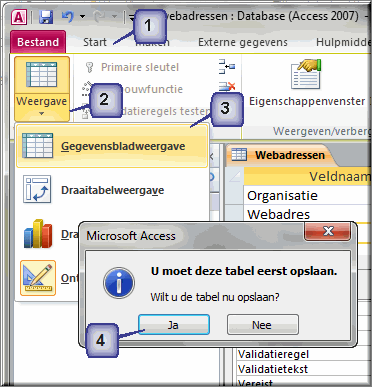Open the Eigenschappenvenster property sheet icon
Image resolution: width=372 pixels, height=387 pixels.
(306, 74)
